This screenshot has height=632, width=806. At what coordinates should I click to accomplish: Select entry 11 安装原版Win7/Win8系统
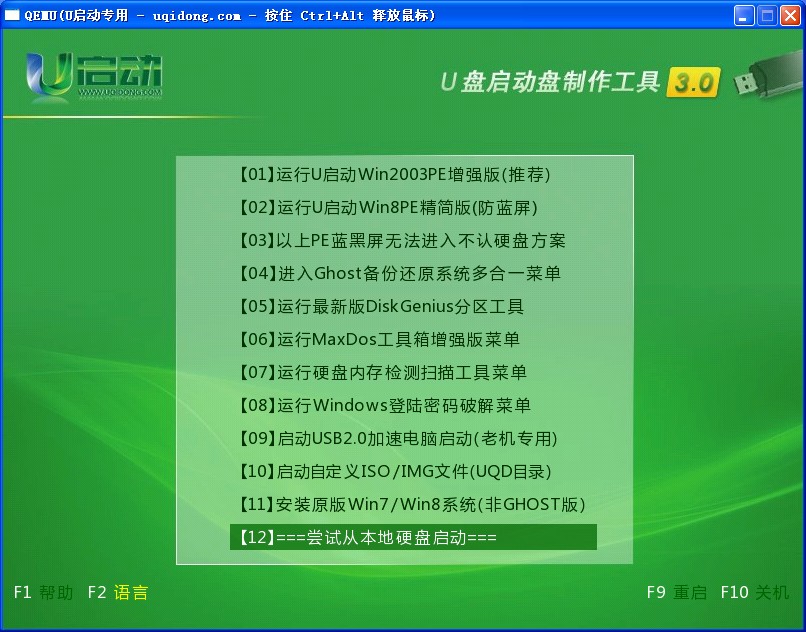pyautogui.click(x=412, y=504)
